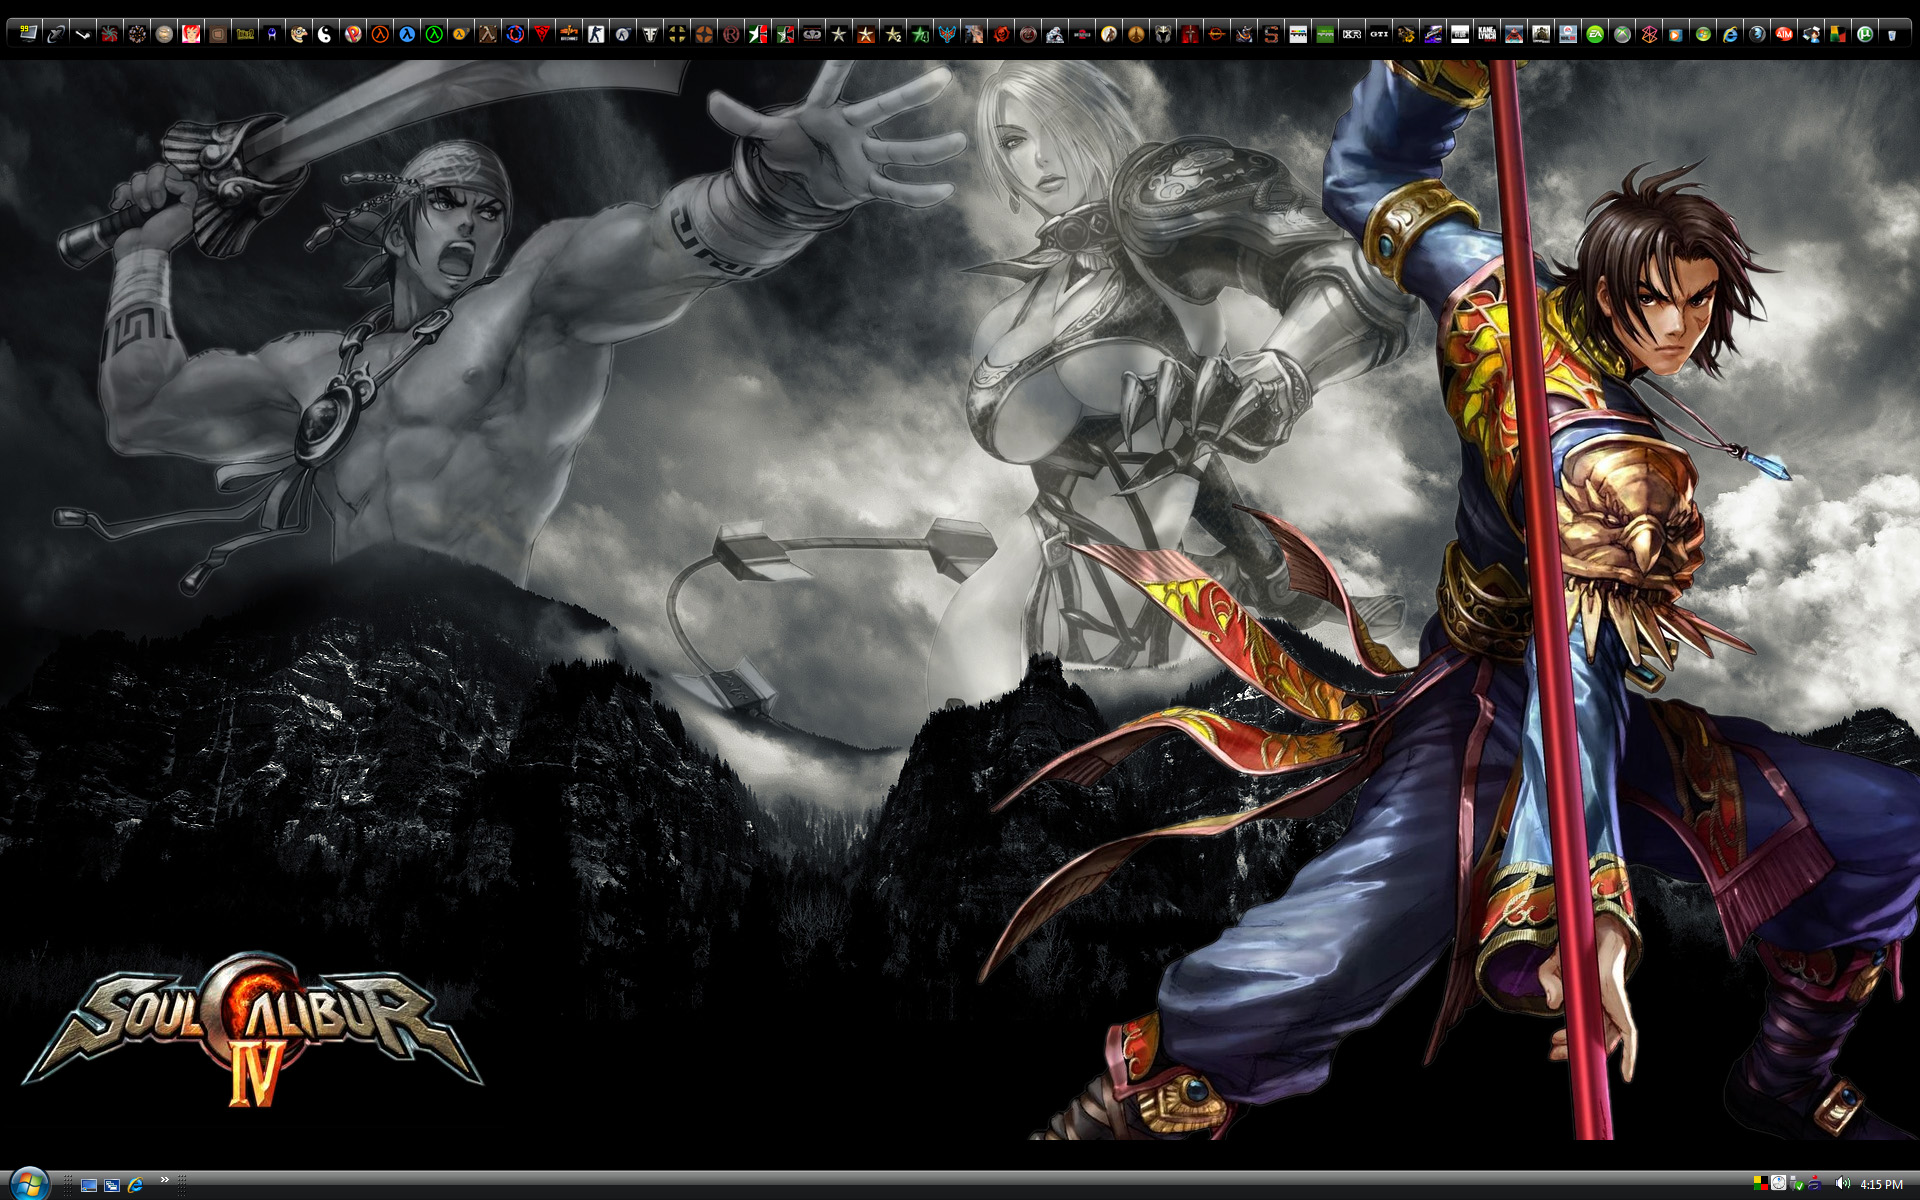Viewport: 1920px width, 1200px height.
Task: Launch Internet Explorer from Quick Launch
Action: point(135,1185)
